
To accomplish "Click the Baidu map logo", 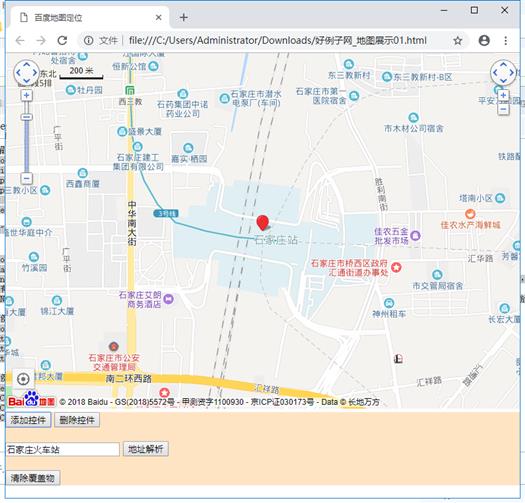I will 32,399.
